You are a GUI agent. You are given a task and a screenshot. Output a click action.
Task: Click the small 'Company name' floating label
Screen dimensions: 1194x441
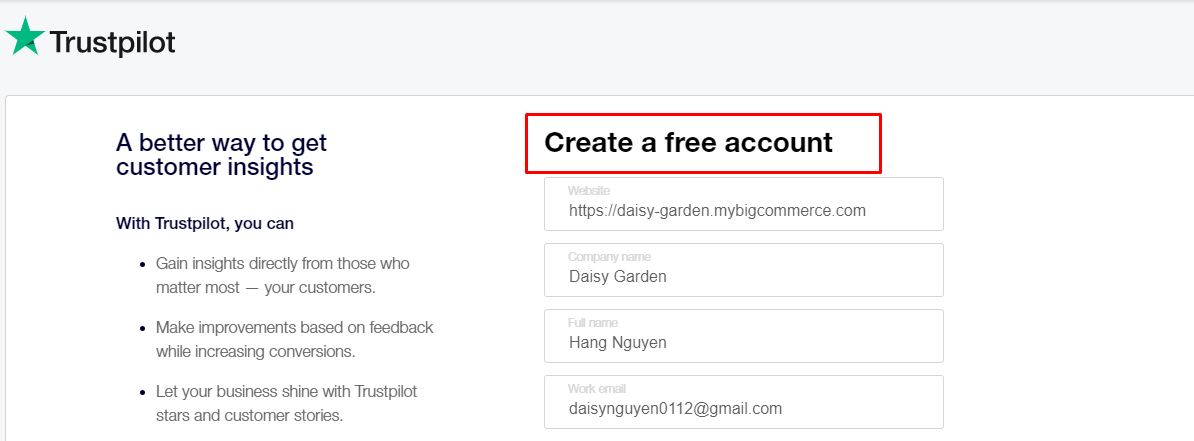(609, 257)
